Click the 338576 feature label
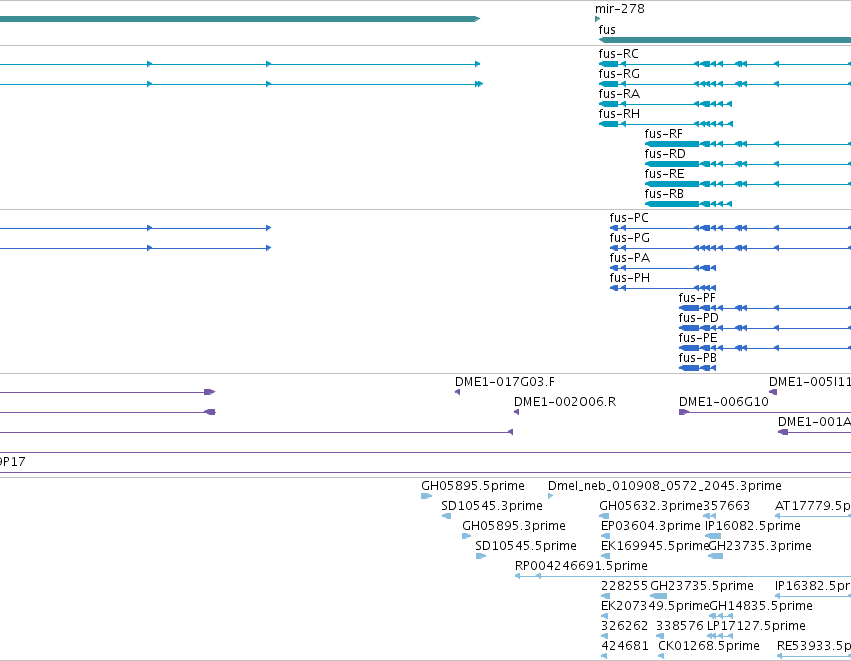 pos(679,626)
